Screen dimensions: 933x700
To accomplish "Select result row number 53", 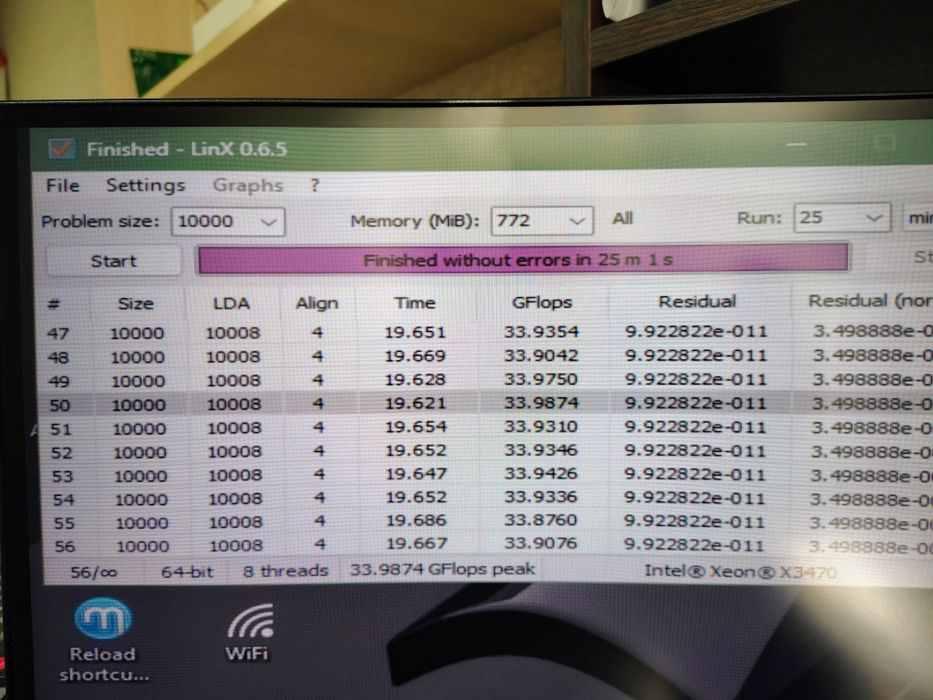I will [x=488, y=474].
